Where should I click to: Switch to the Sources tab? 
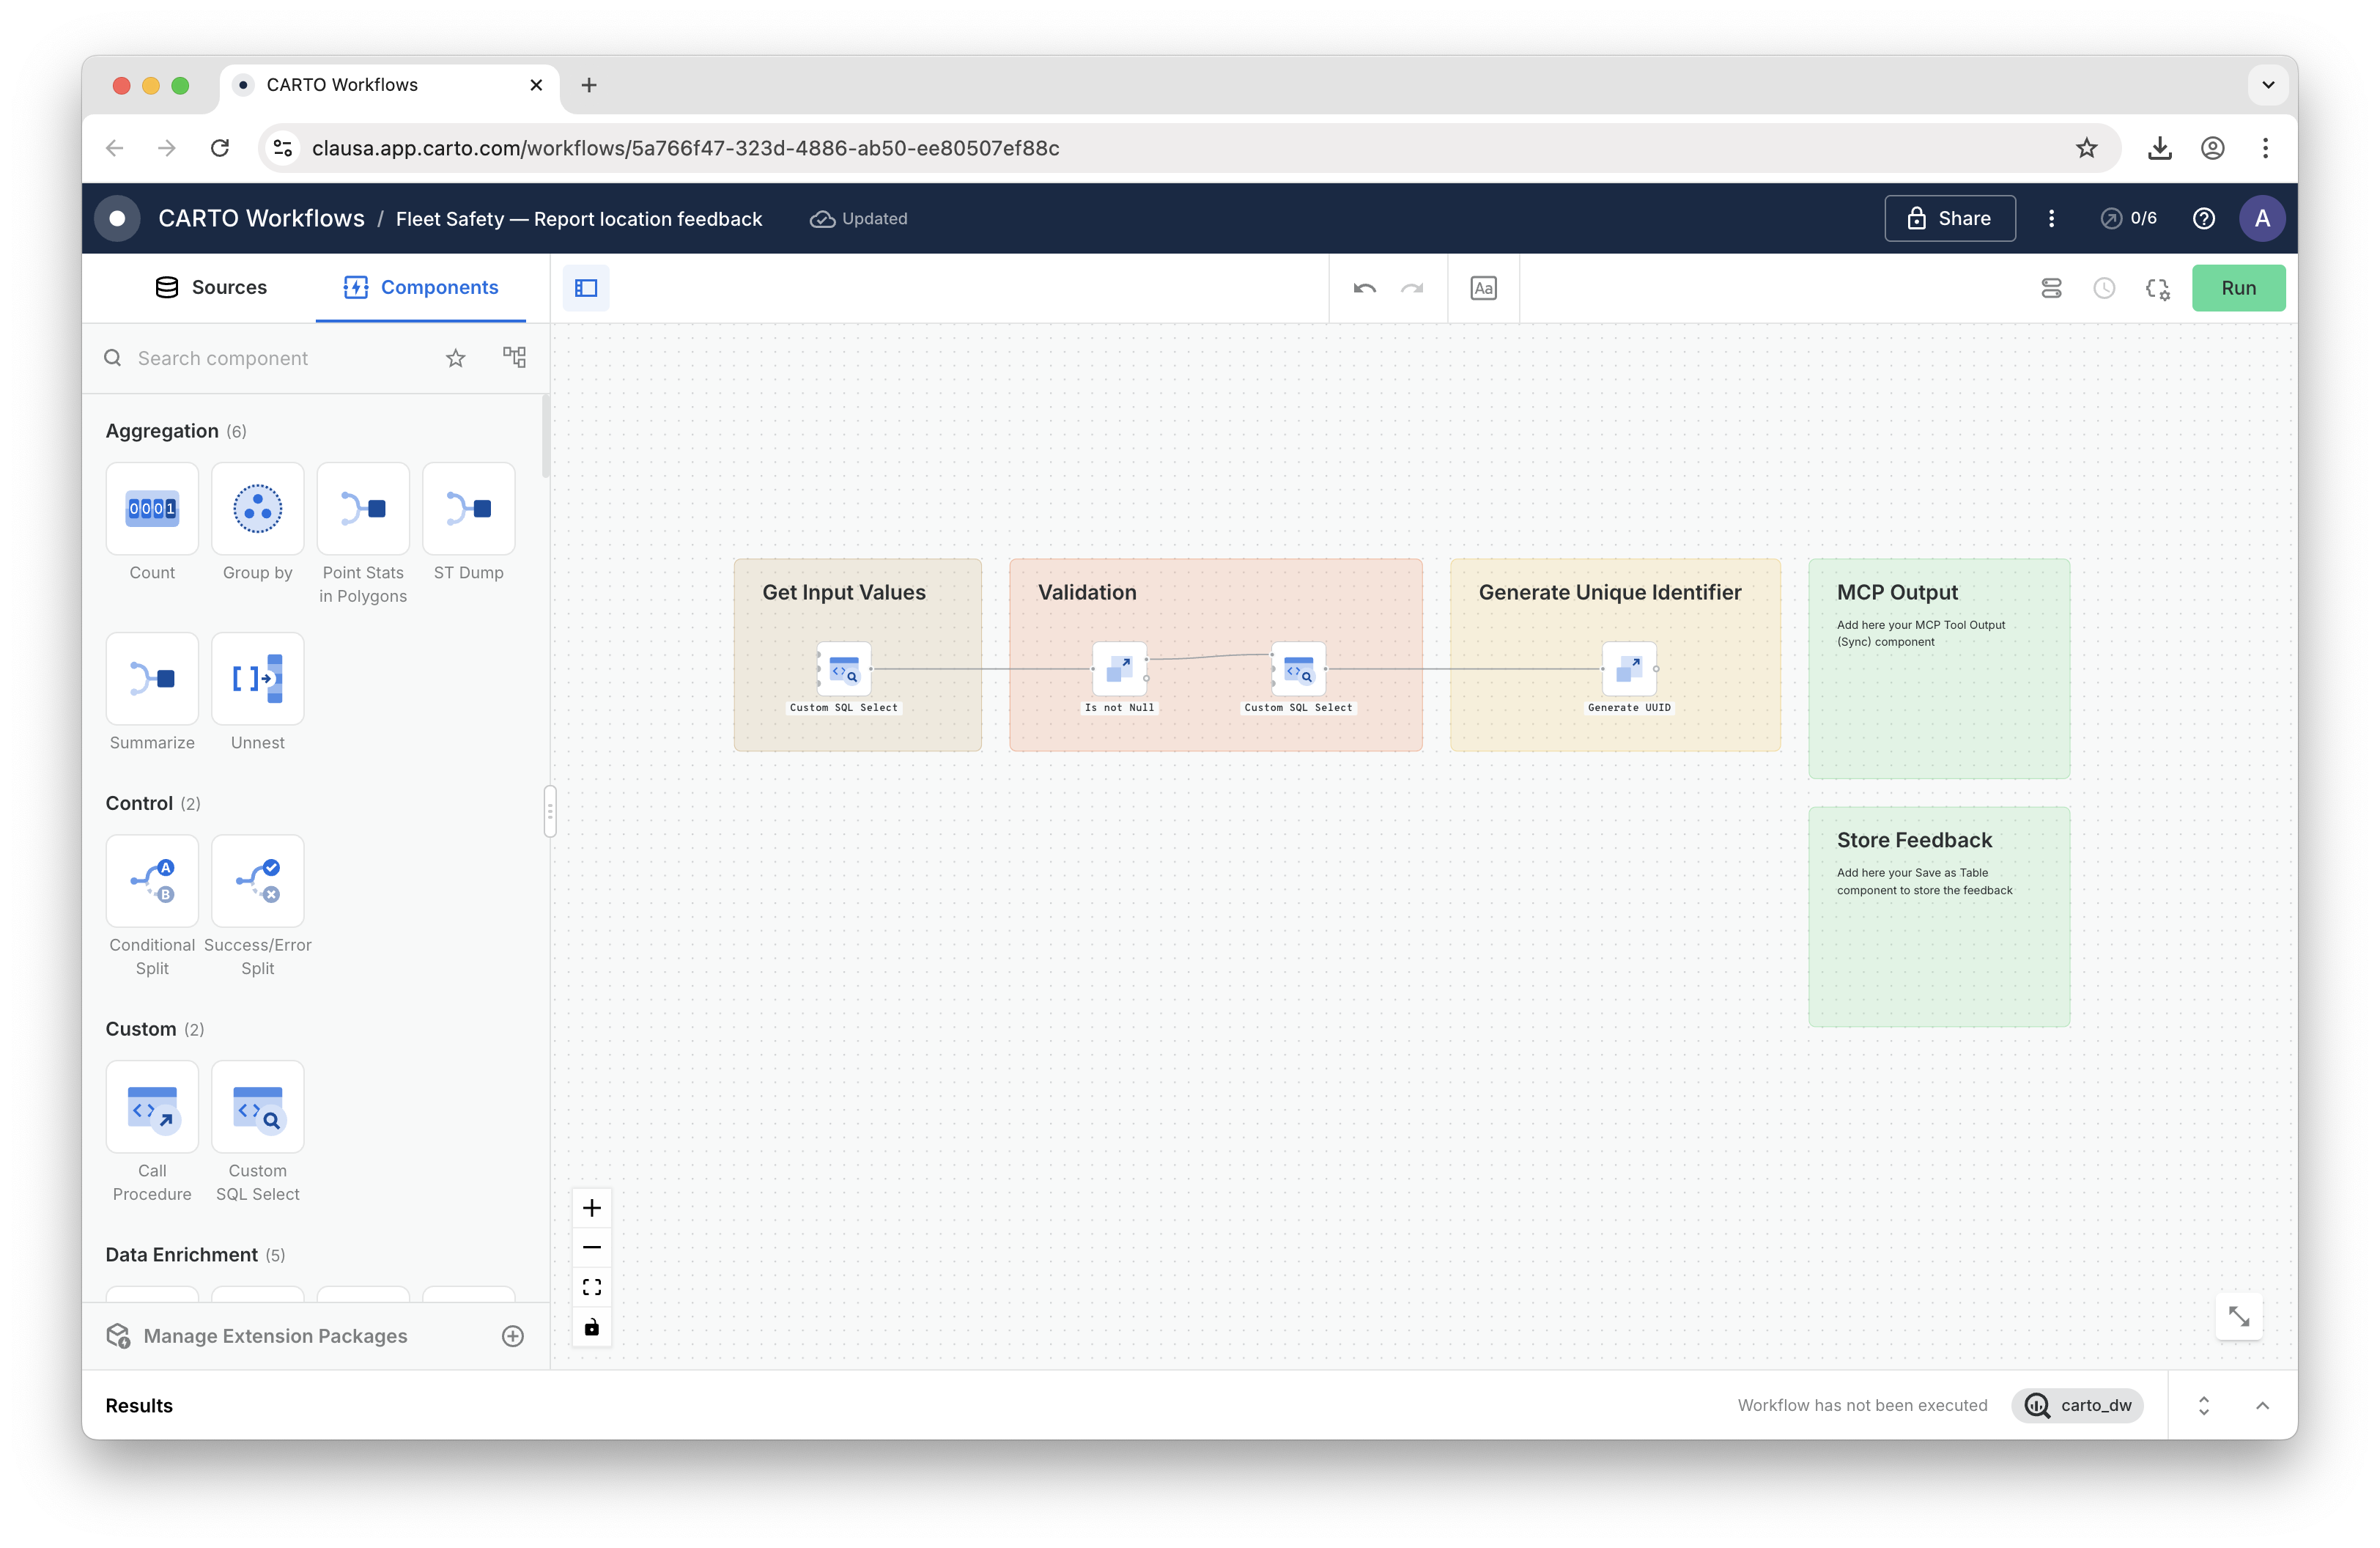(211, 287)
